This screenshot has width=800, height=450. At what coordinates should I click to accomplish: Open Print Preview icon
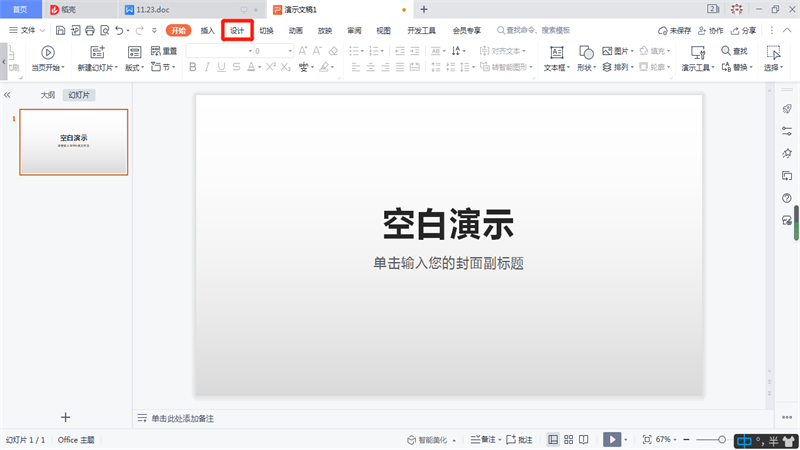(x=105, y=31)
